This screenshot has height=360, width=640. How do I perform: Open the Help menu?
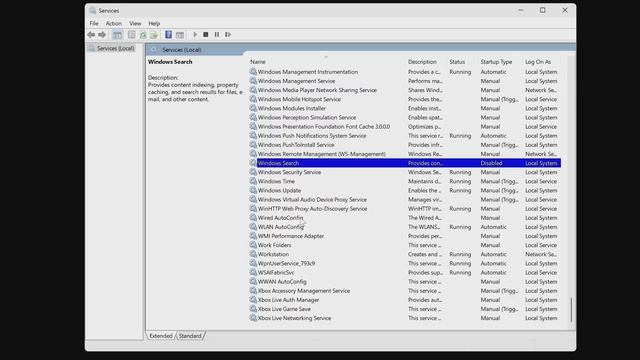(154, 23)
